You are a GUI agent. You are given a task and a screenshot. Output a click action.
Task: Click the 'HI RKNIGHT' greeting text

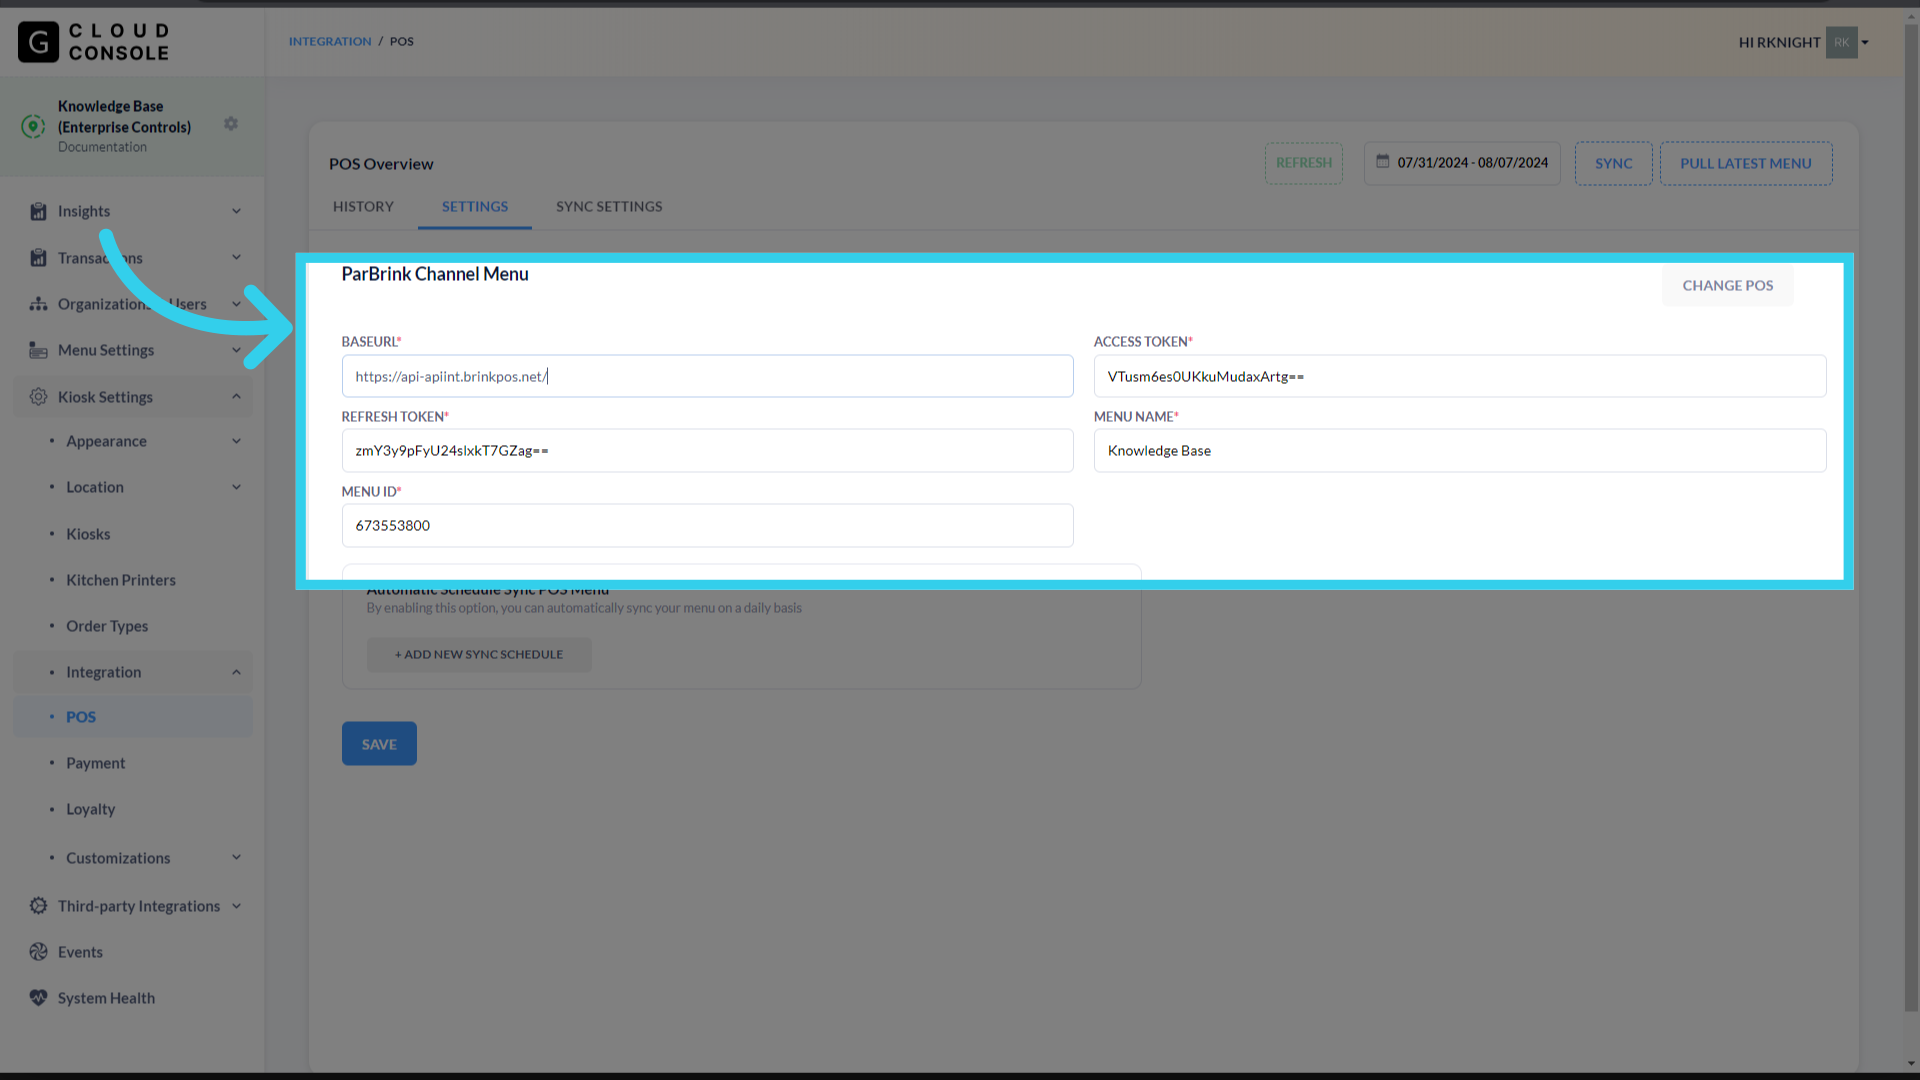[x=1779, y=42]
